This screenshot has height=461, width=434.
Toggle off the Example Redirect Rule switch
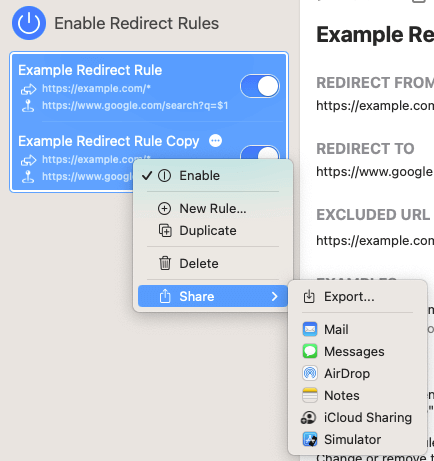point(260,86)
